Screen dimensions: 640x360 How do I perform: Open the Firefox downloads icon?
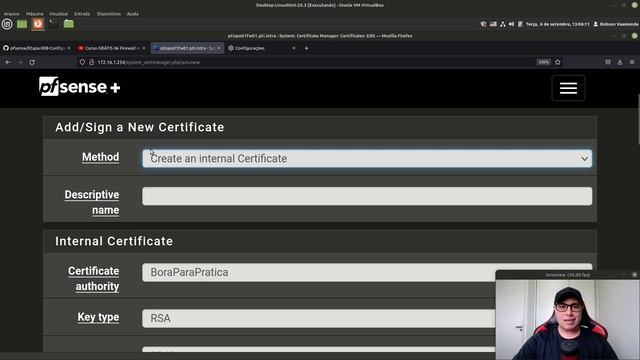coord(620,62)
